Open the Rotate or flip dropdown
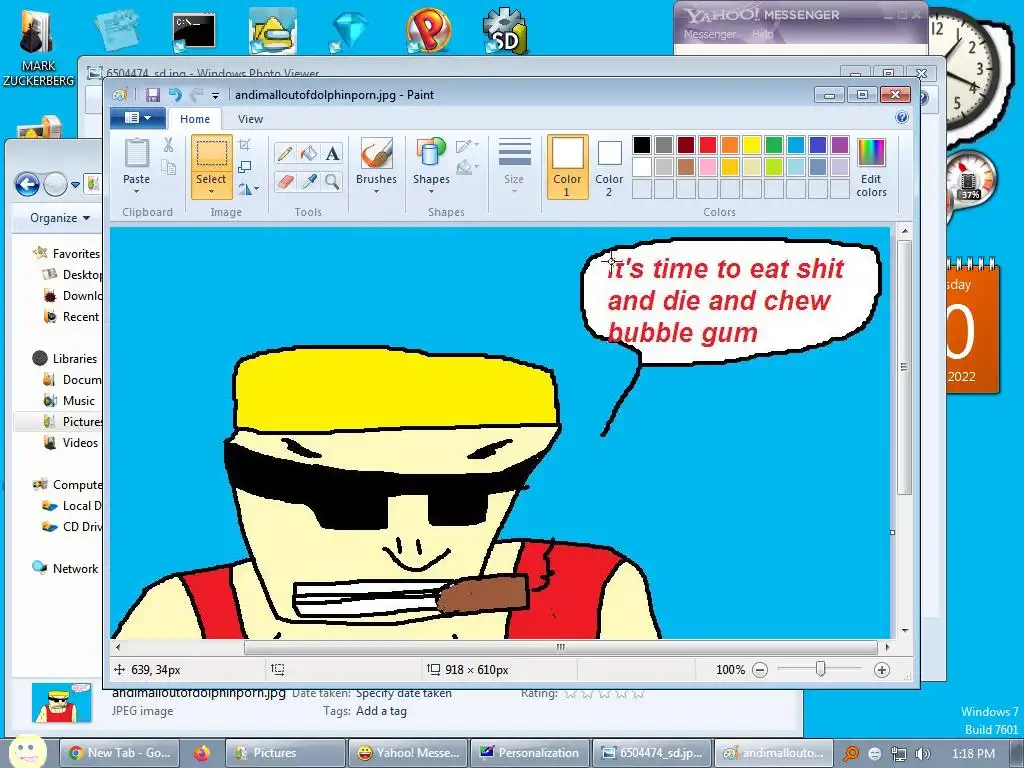The image size is (1024, 768). click(248, 189)
